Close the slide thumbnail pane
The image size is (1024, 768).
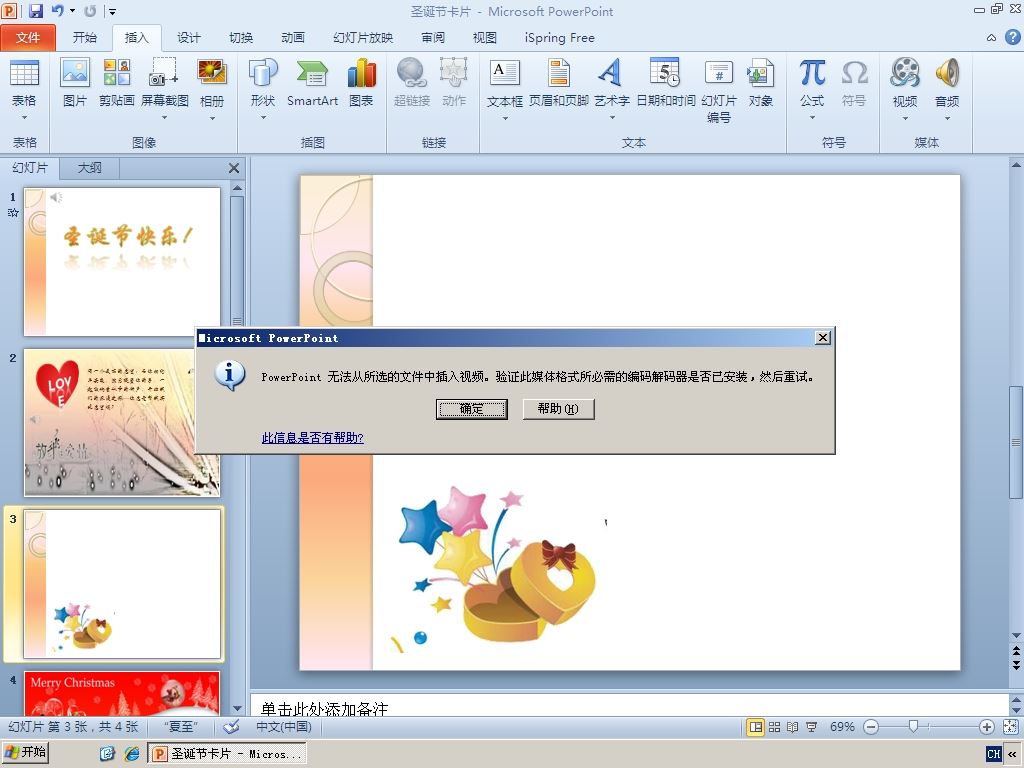tap(234, 168)
